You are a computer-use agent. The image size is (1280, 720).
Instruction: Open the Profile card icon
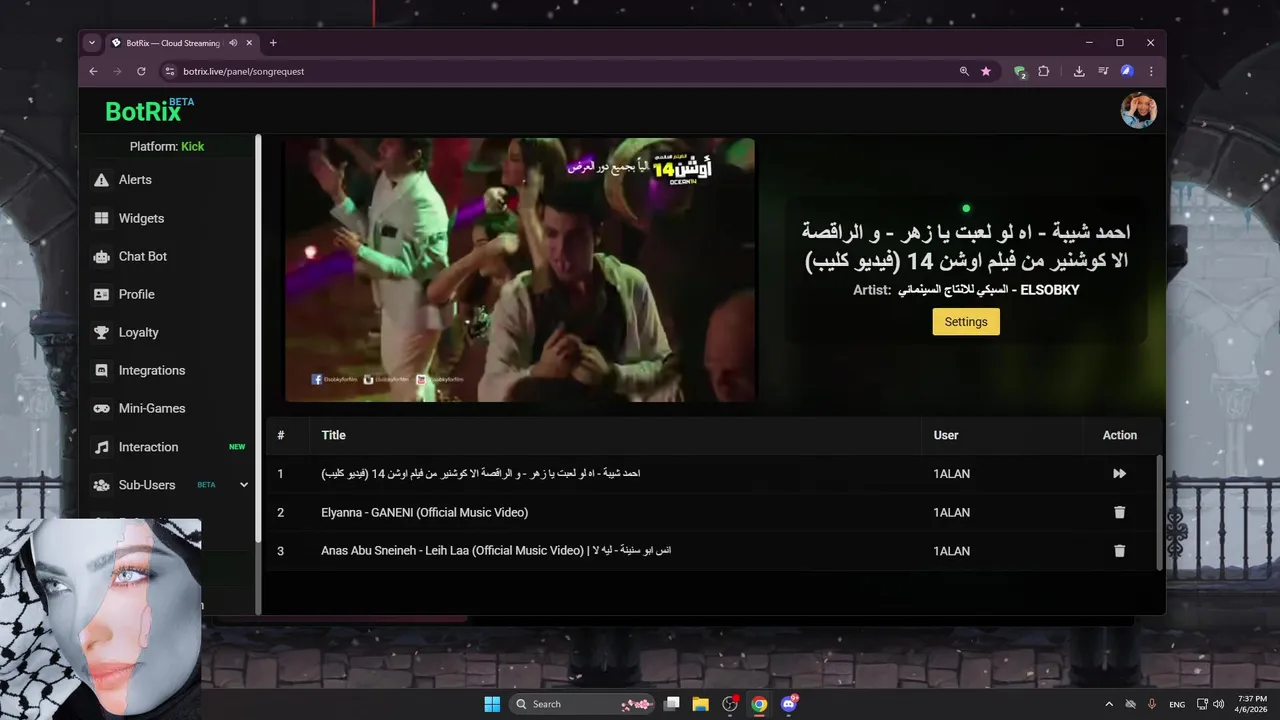[101, 294]
